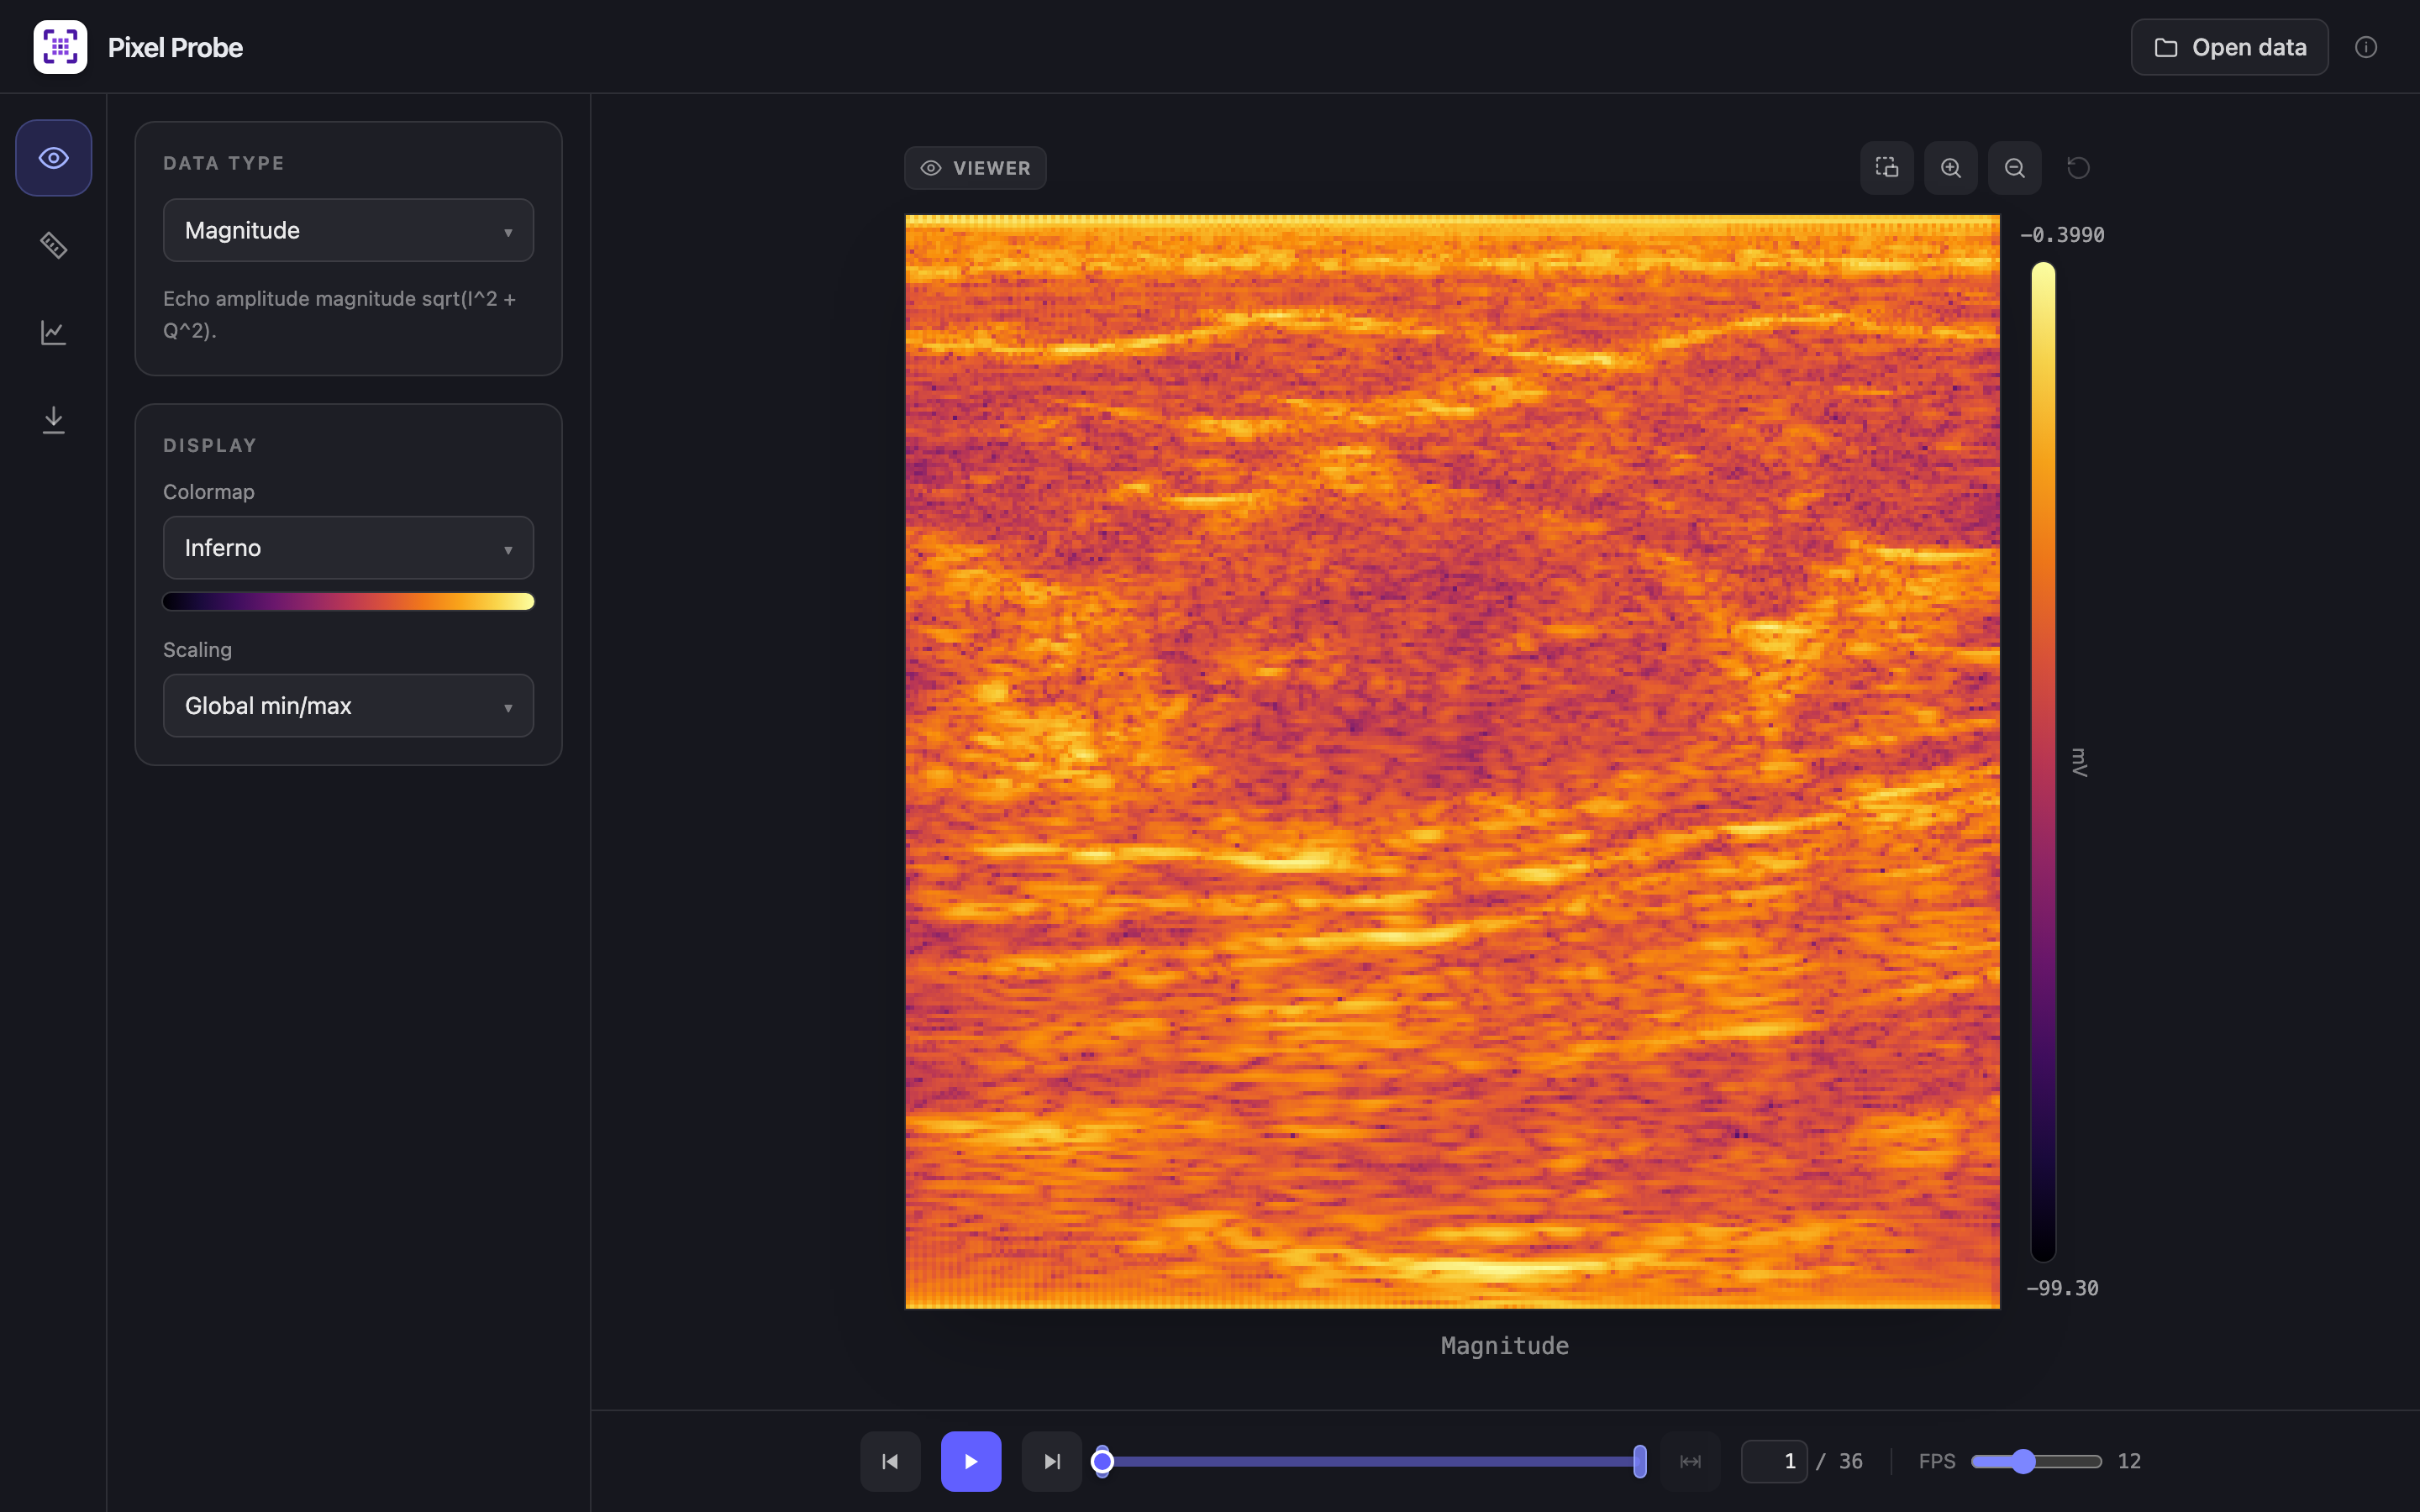Open the Inferno colormap dropdown
Image resolution: width=2420 pixels, height=1512 pixels.
[x=348, y=548]
